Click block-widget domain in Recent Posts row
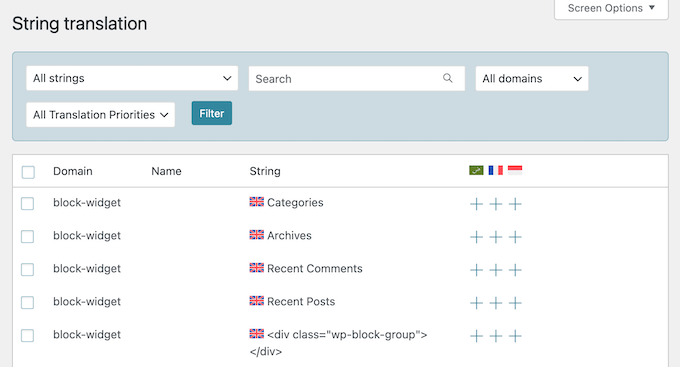Screen dimensions: 680x367 tap(87, 301)
